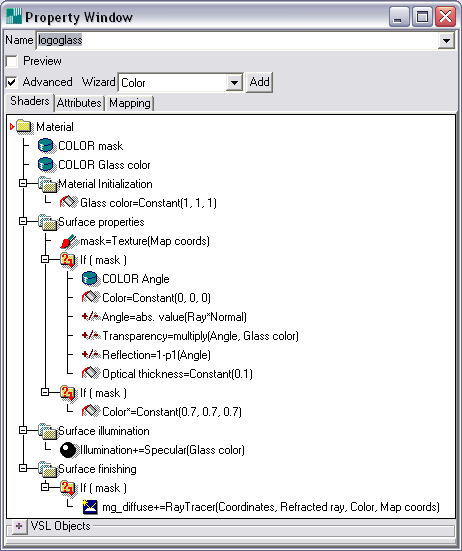Click the Add button

[x=259, y=82]
